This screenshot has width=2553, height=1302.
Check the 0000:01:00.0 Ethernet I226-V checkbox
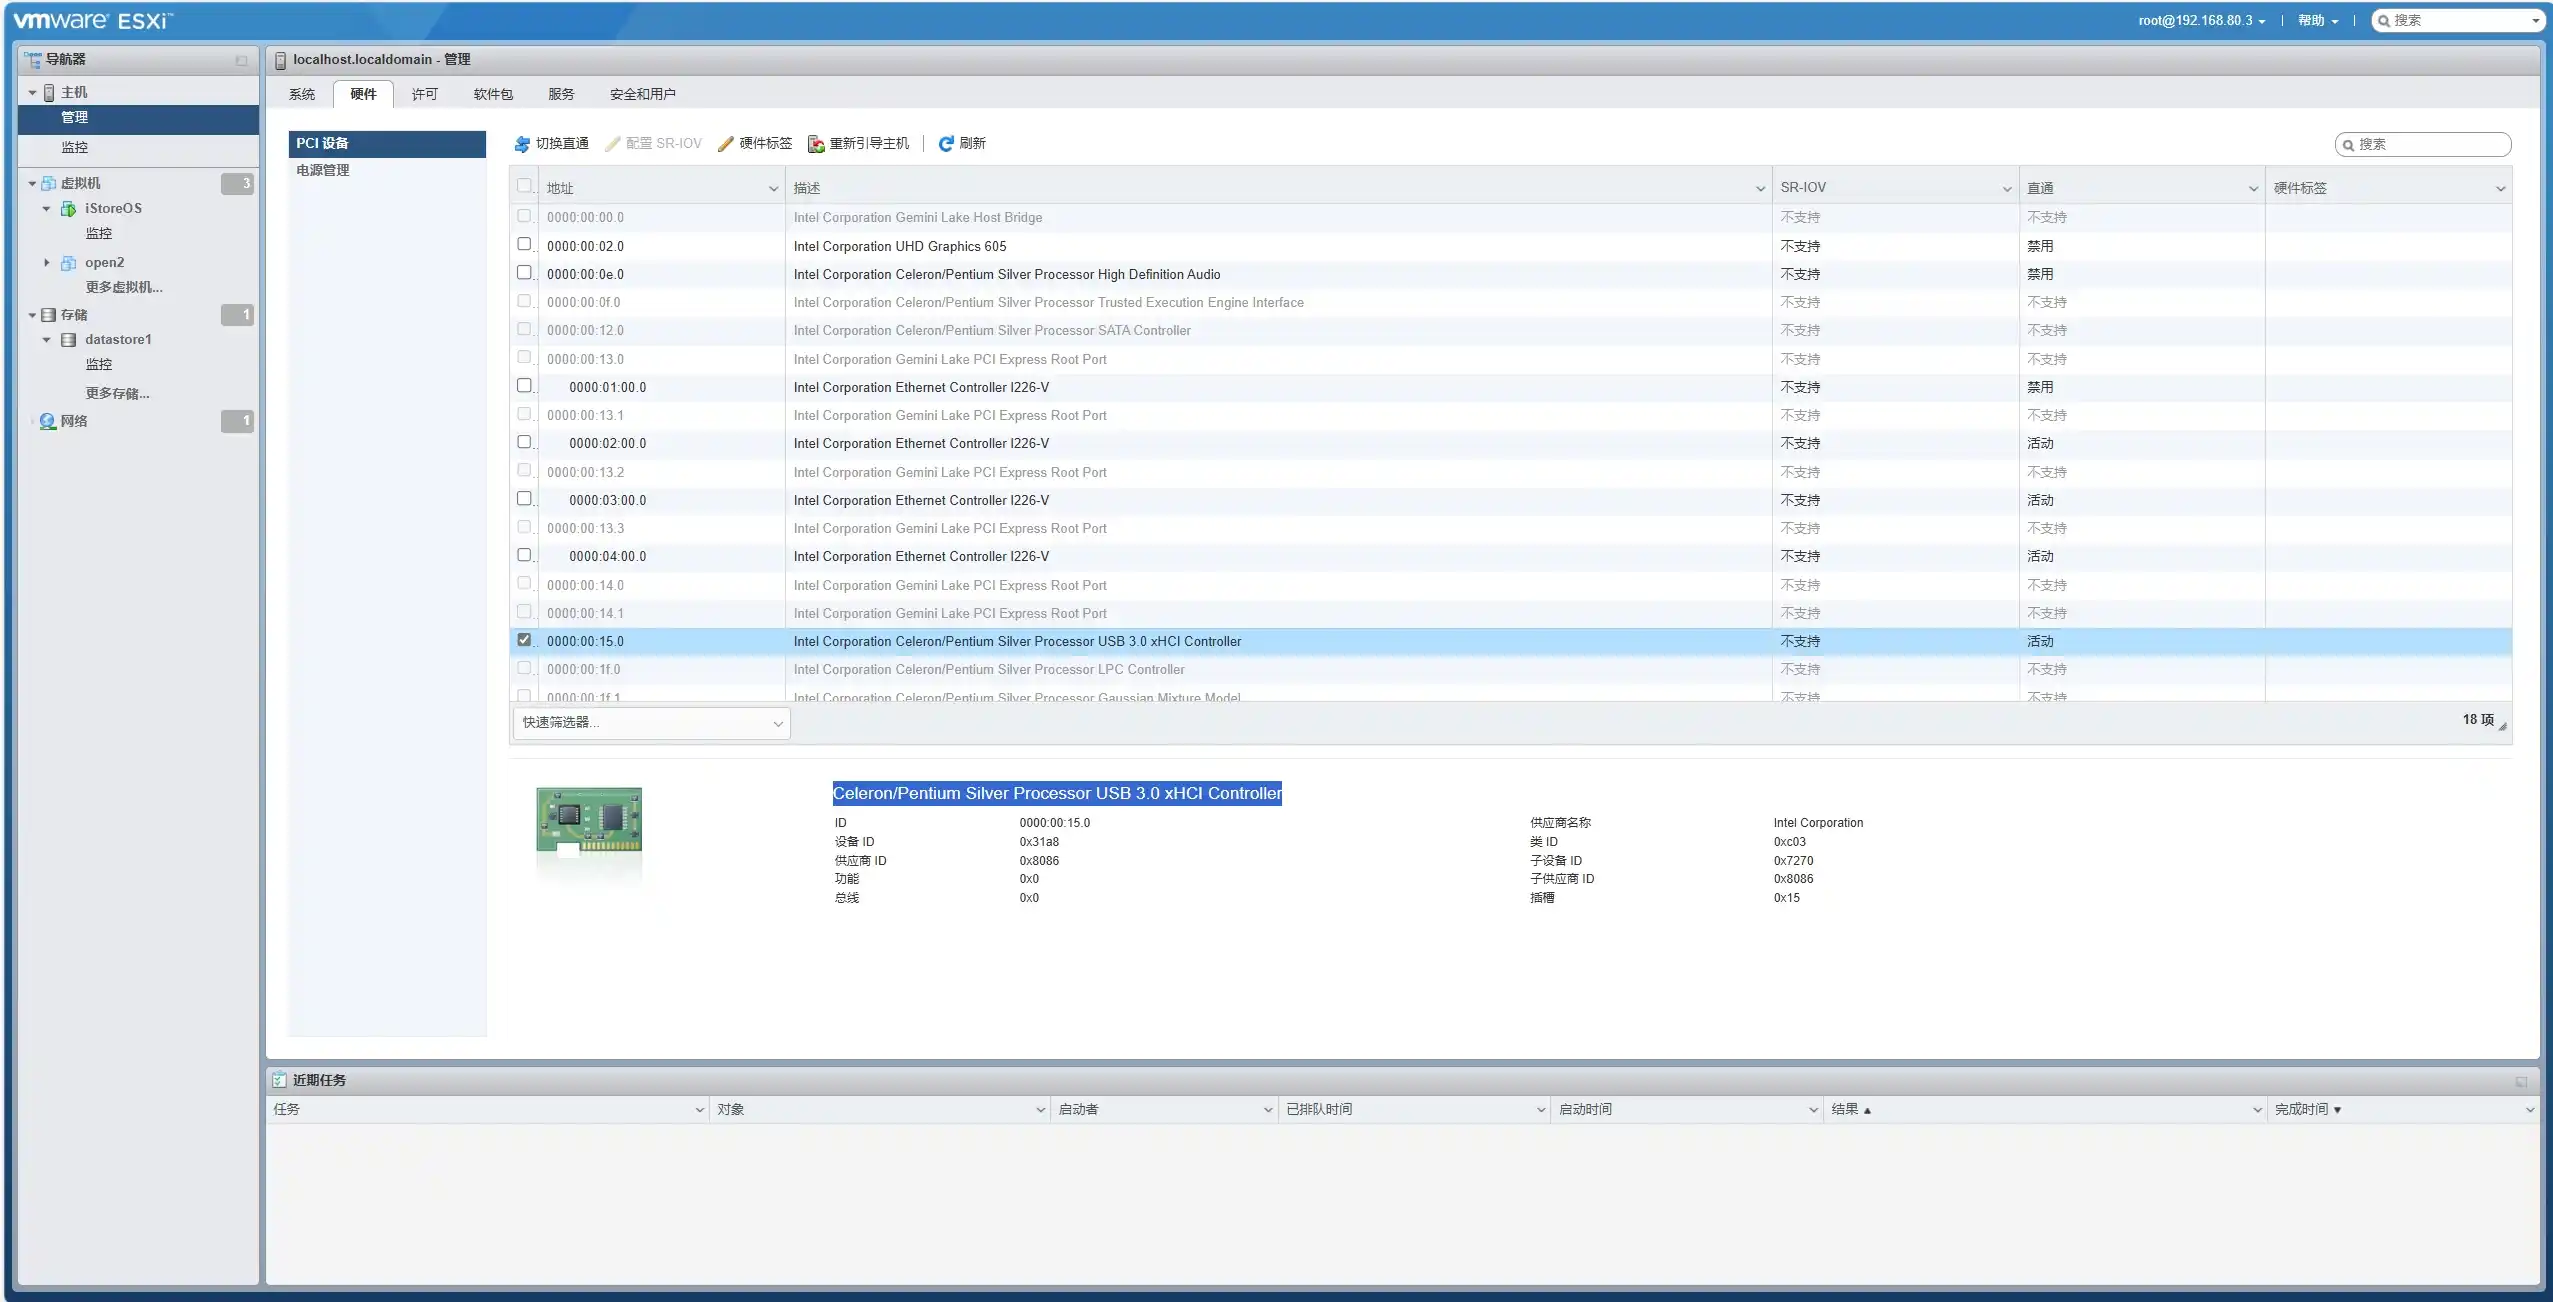coord(524,385)
